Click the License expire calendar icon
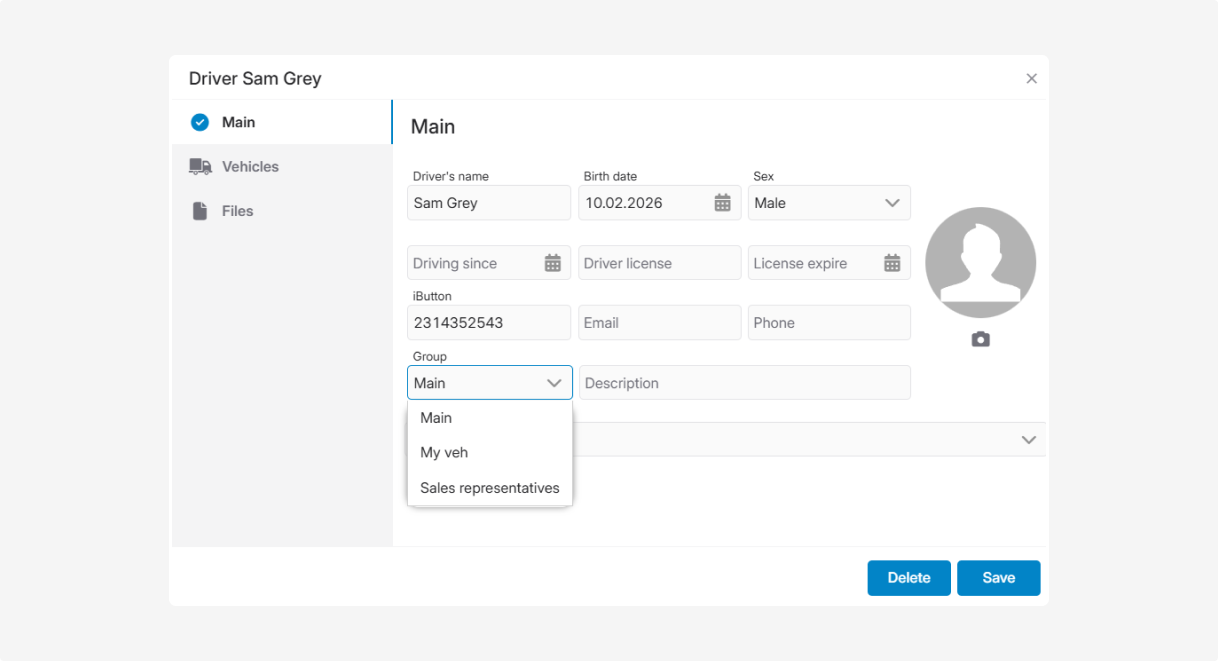Image resolution: width=1218 pixels, height=661 pixels. (x=892, y=263)
